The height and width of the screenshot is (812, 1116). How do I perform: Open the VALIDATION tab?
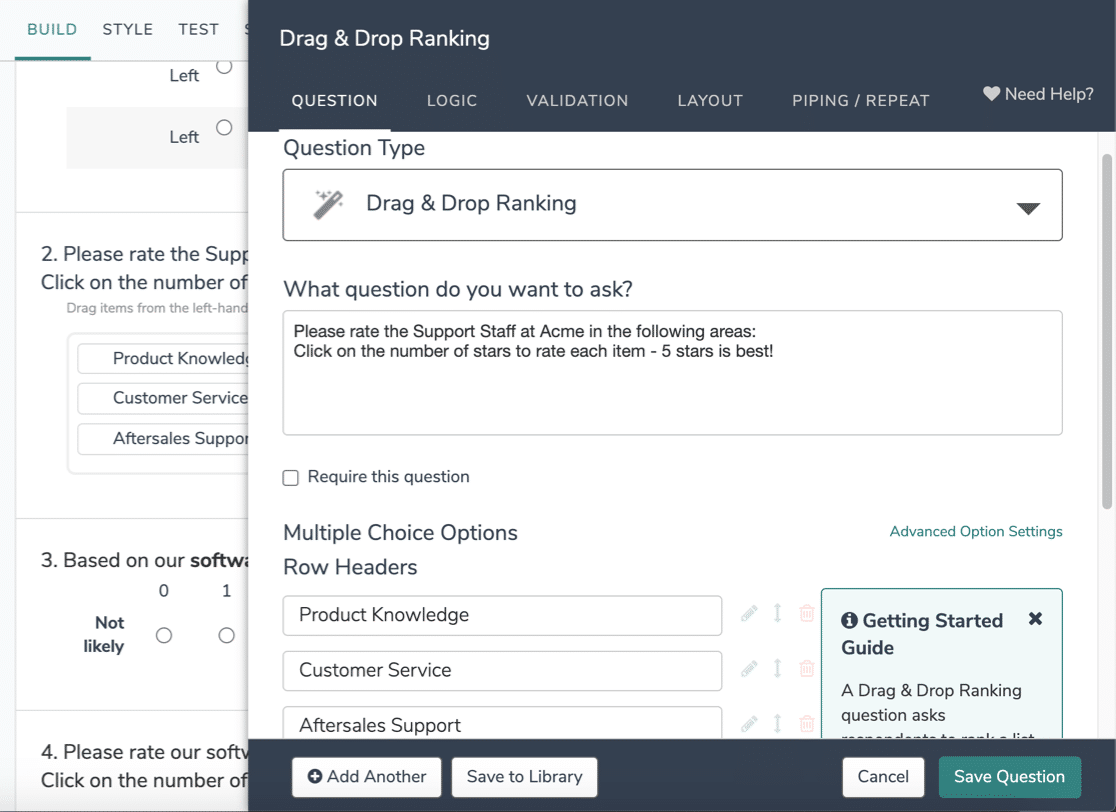click(x=577, y=100)
